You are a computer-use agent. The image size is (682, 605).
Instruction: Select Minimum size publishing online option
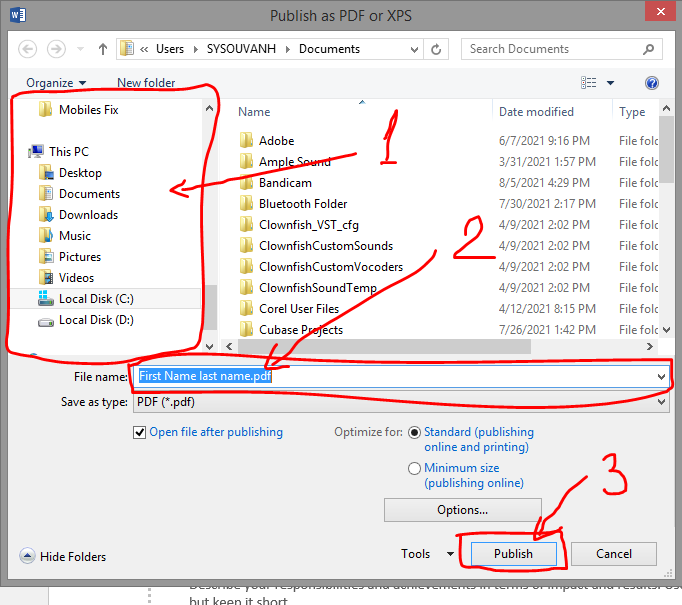(414, 468)
